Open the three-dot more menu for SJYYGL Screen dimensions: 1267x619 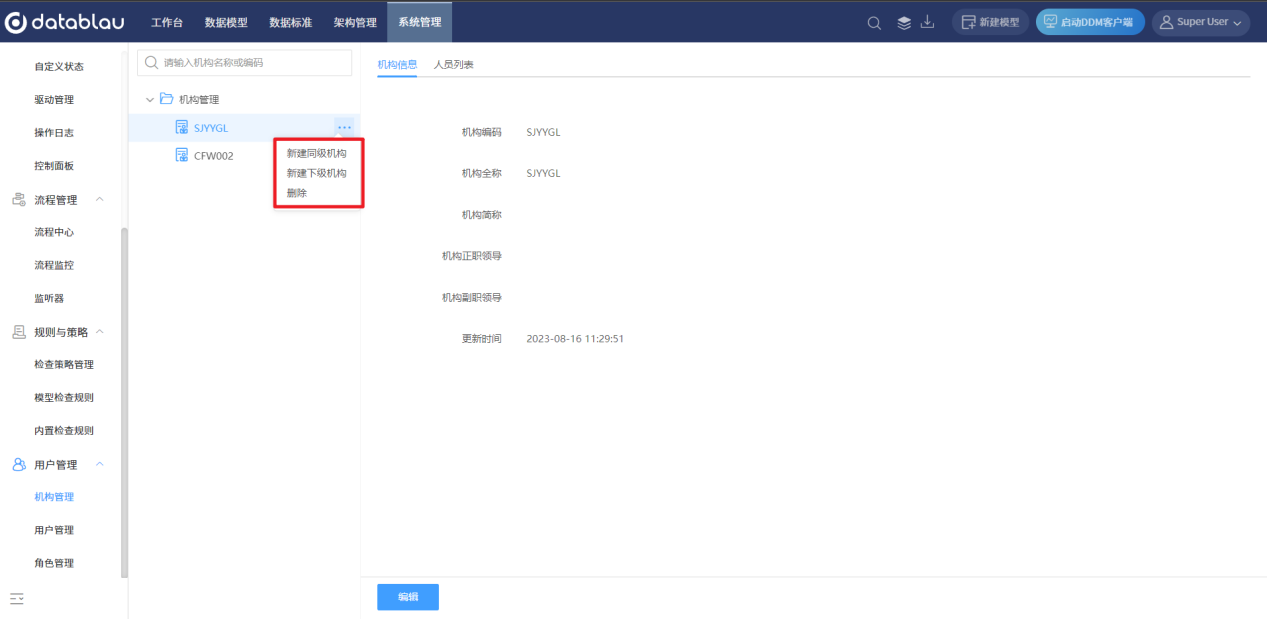[344, 127]
